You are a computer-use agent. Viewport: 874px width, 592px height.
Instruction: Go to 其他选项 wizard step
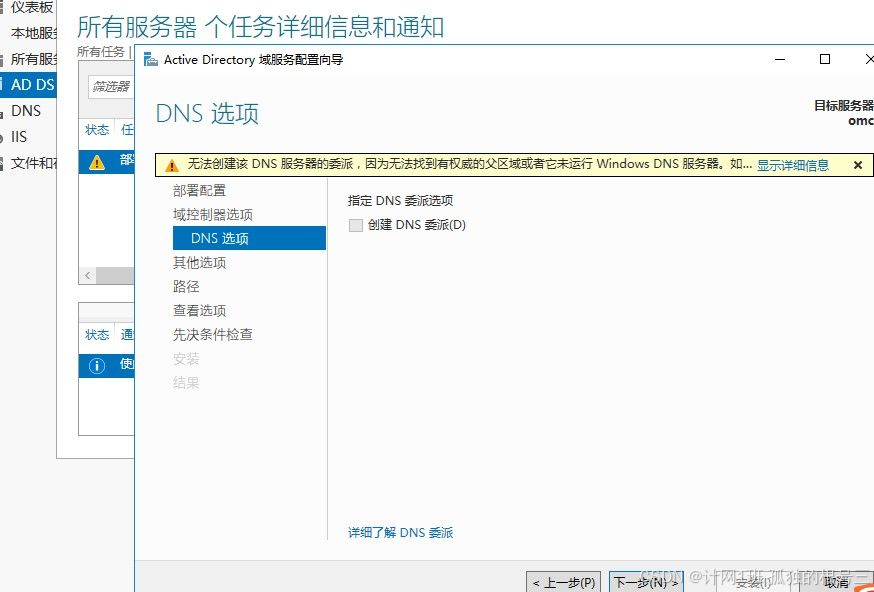(x=200, y=263)
